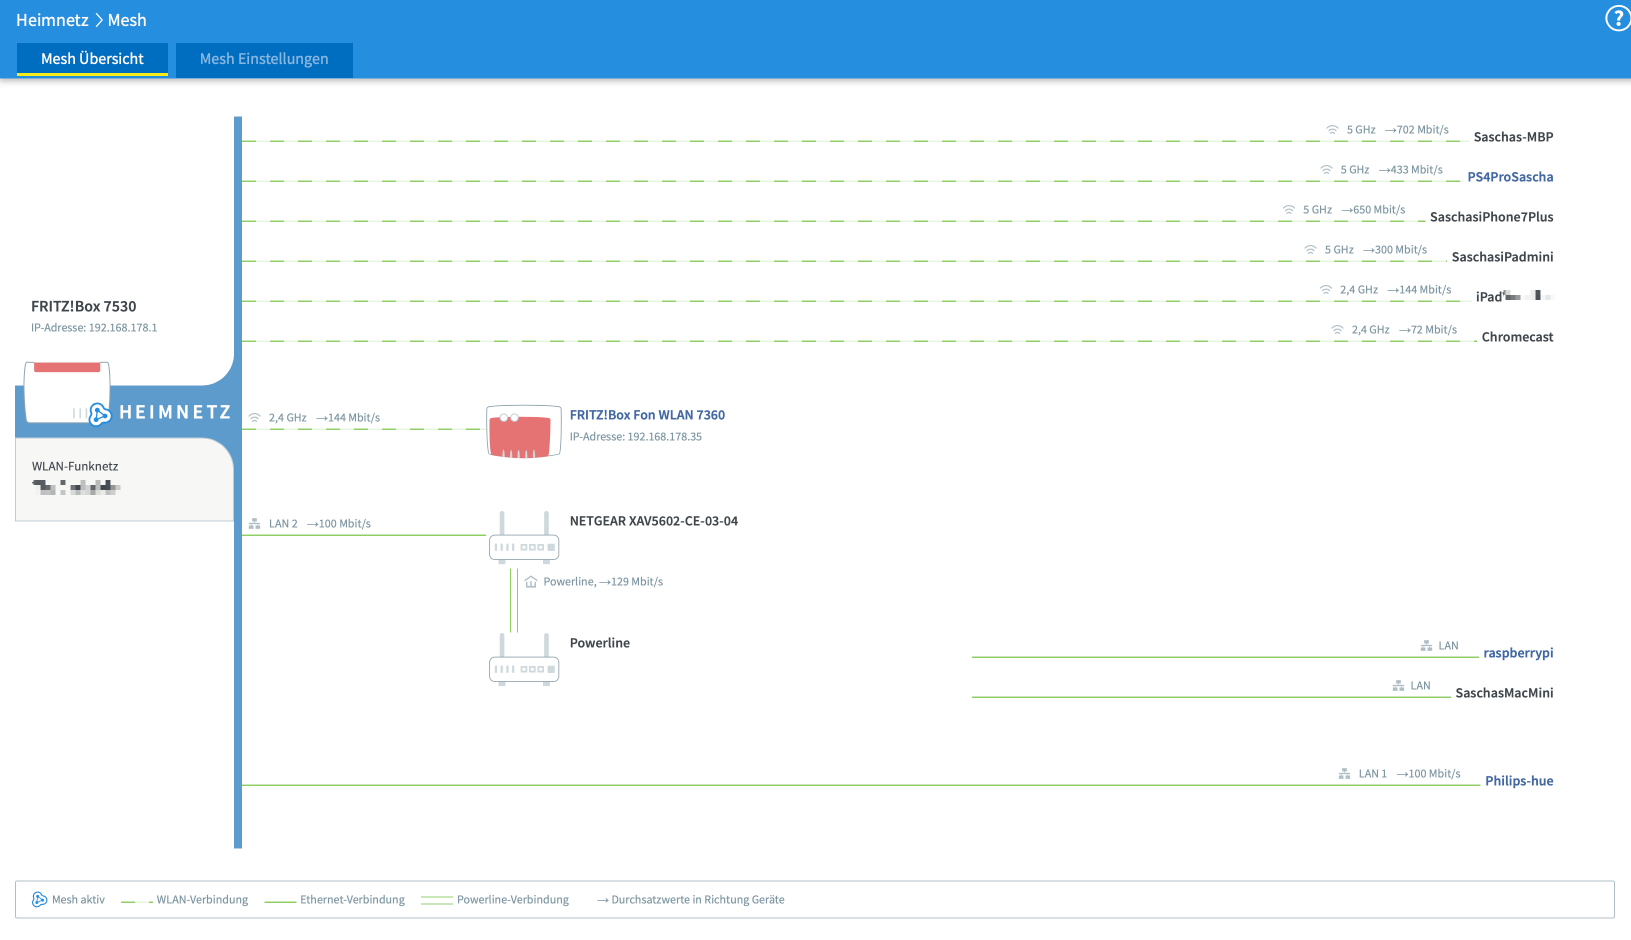Click the help question mark icon

(x=1617, y=19)
